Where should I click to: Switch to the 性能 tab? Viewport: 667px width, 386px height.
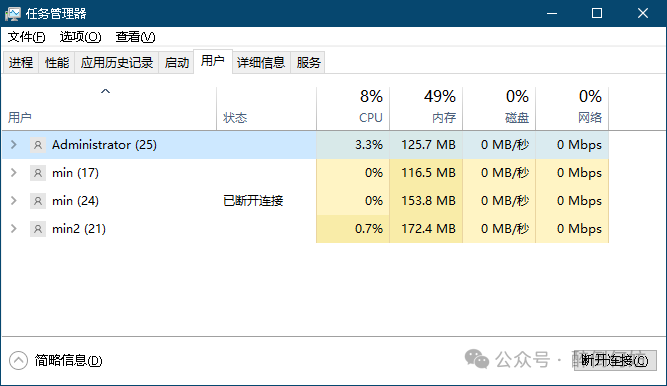point(57,63)
